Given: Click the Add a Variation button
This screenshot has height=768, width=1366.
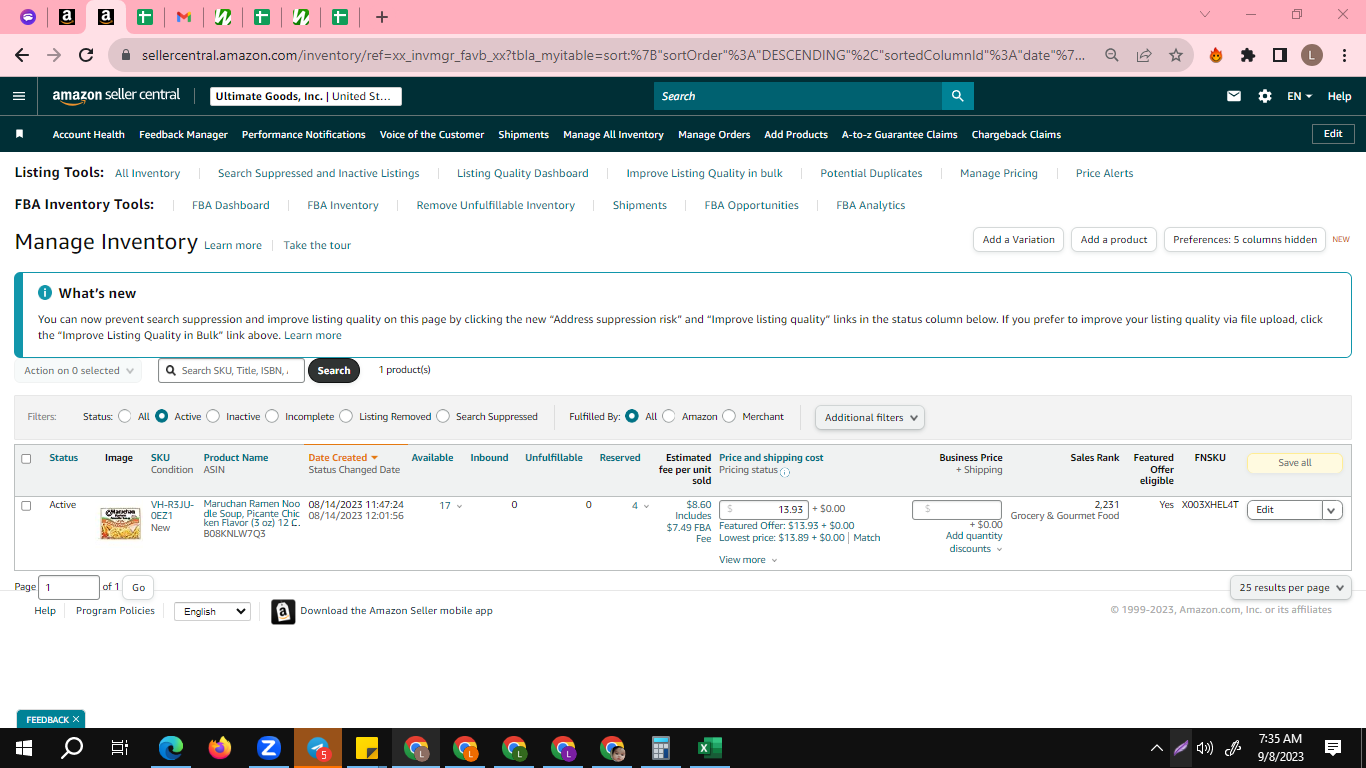Looking at the screenshot, I should (1018, 240).
